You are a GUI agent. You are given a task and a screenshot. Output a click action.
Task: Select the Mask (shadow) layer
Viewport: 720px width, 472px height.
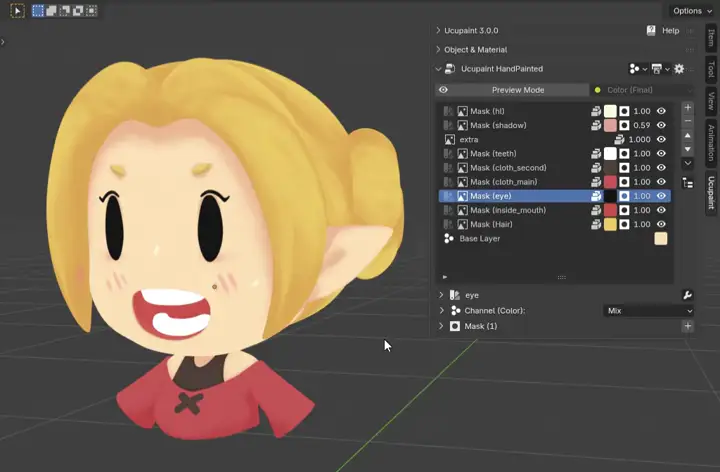pyautogui.click(x=555, y=125)
